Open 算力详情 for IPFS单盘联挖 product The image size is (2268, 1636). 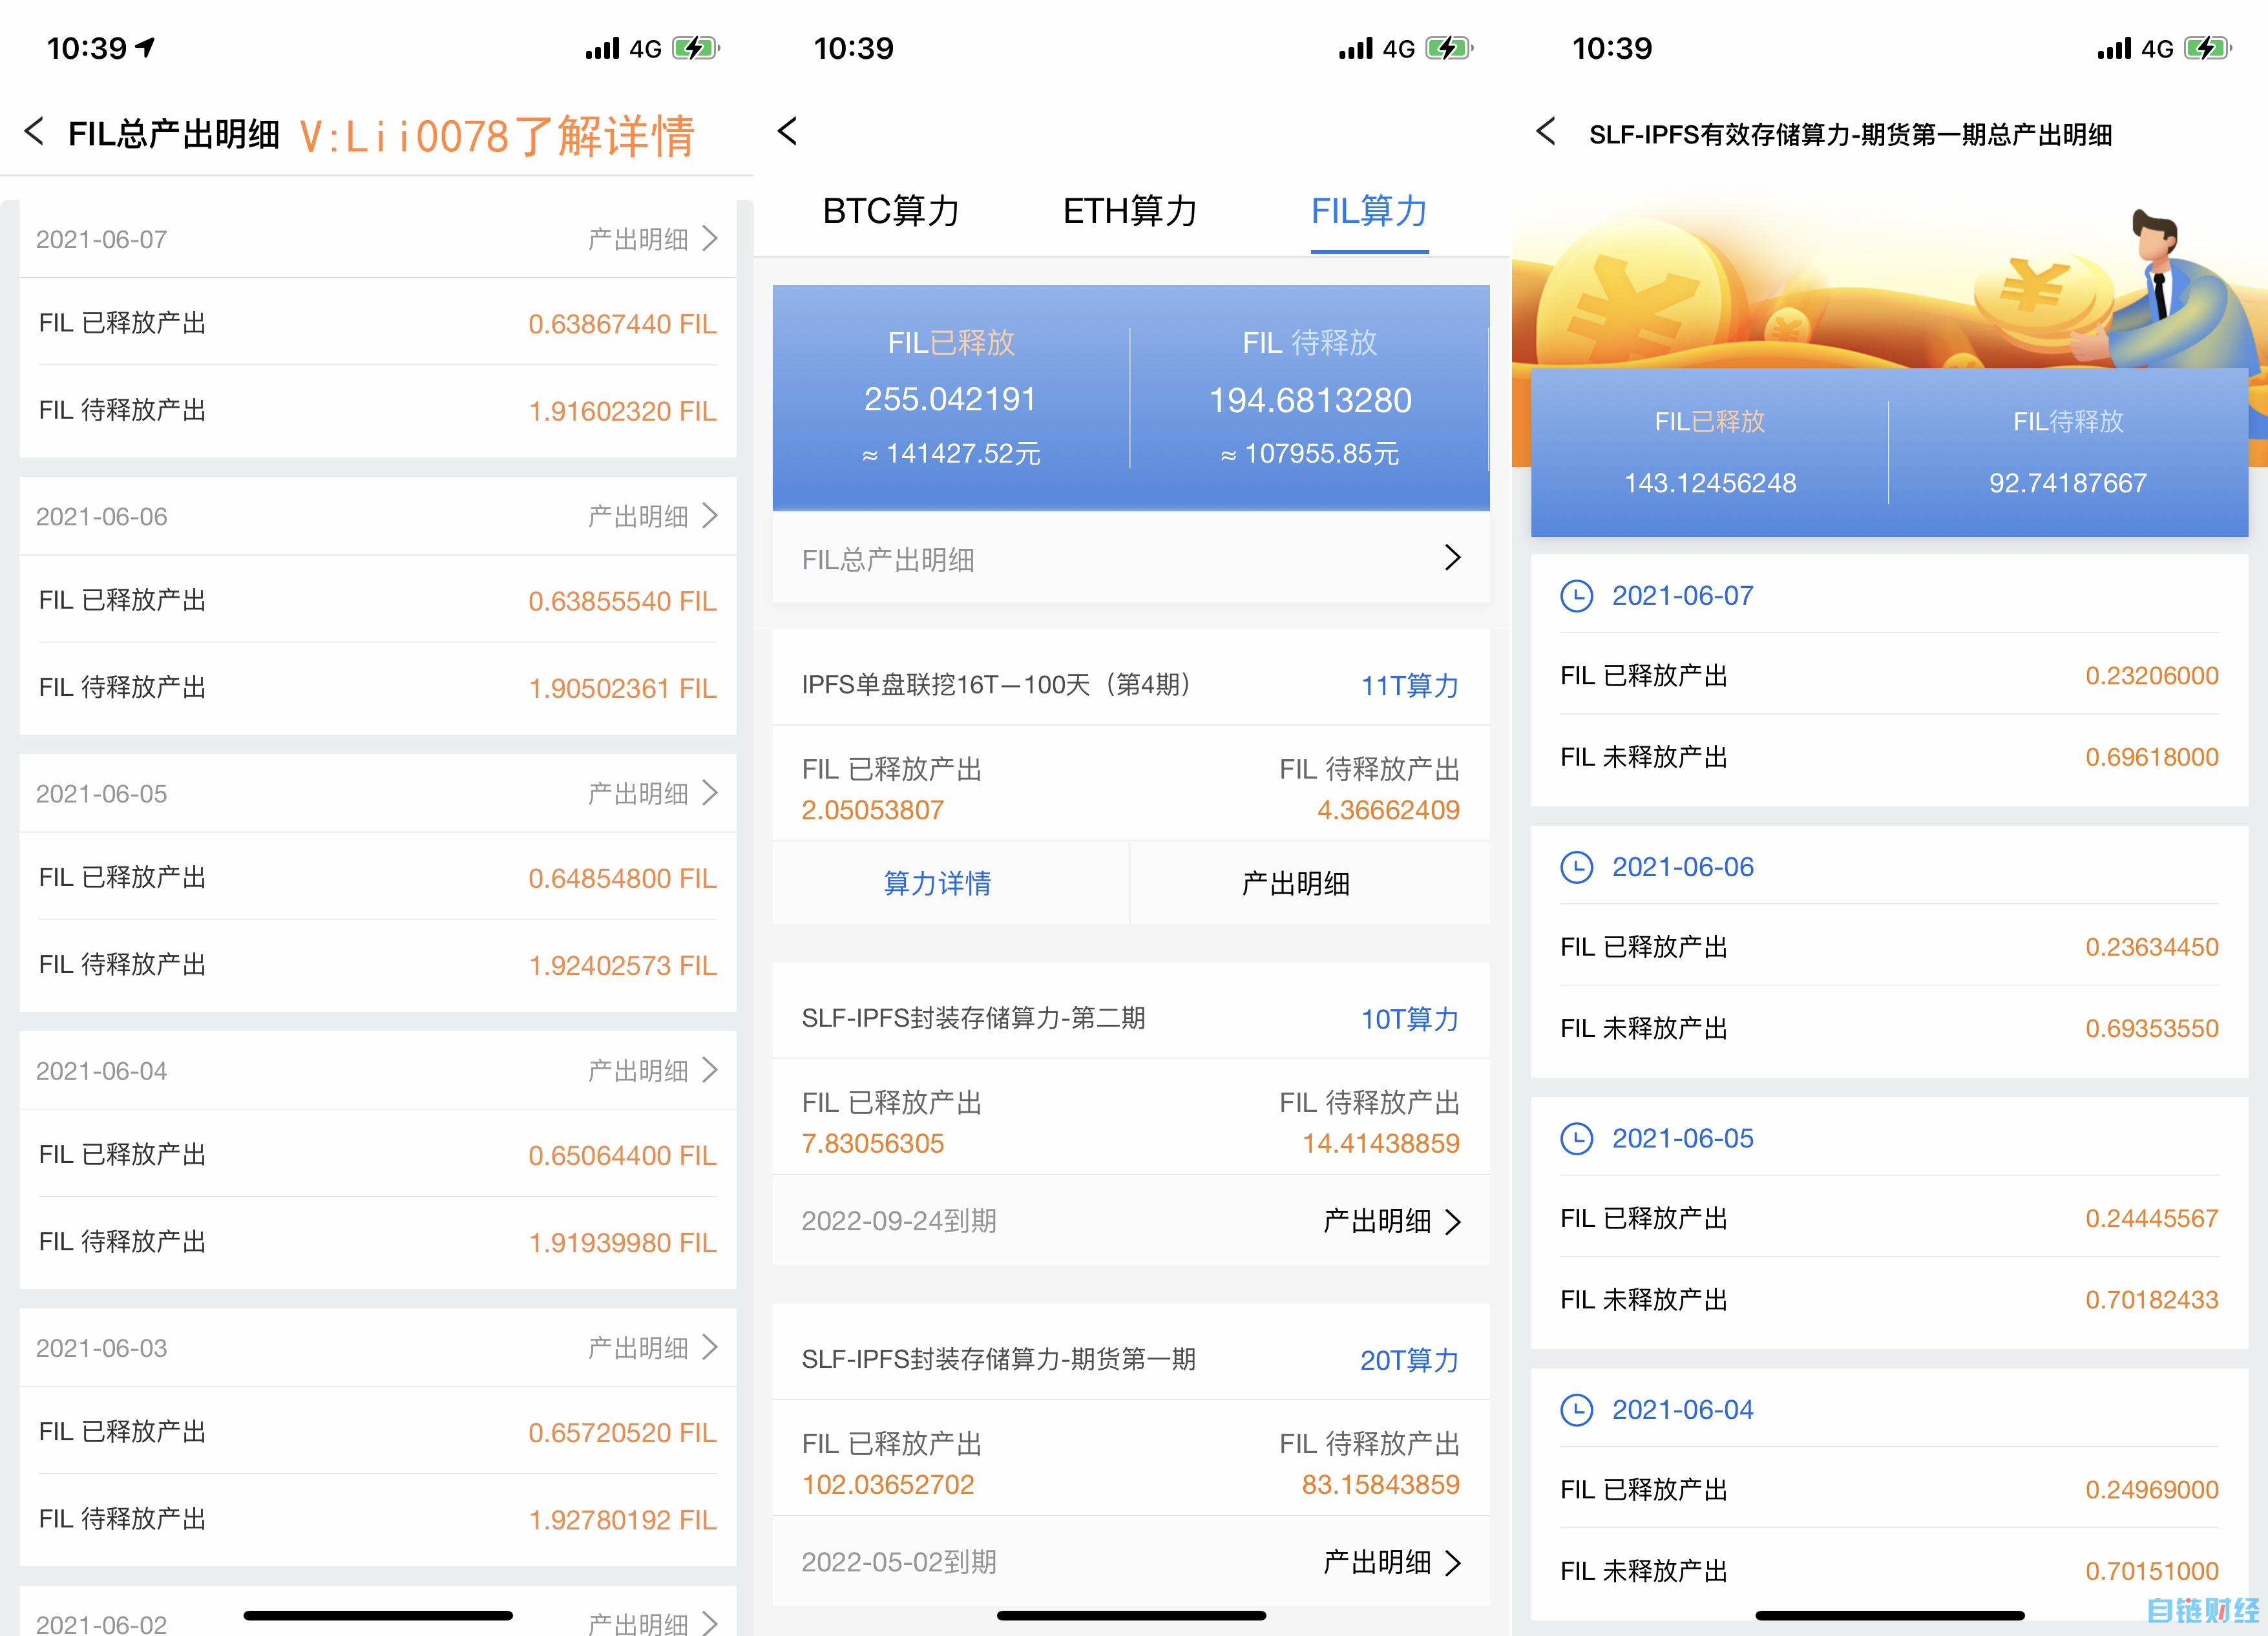click(x=937, y=883)
